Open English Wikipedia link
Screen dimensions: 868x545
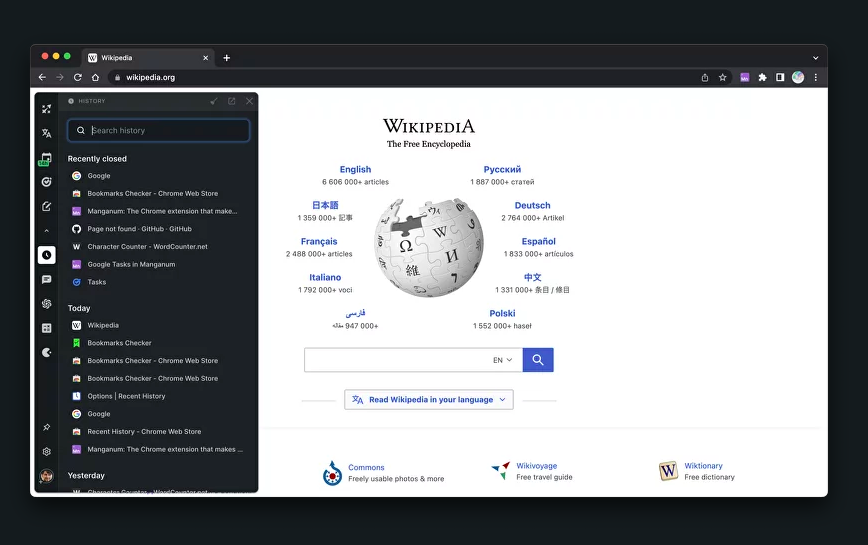coord(355,169)
